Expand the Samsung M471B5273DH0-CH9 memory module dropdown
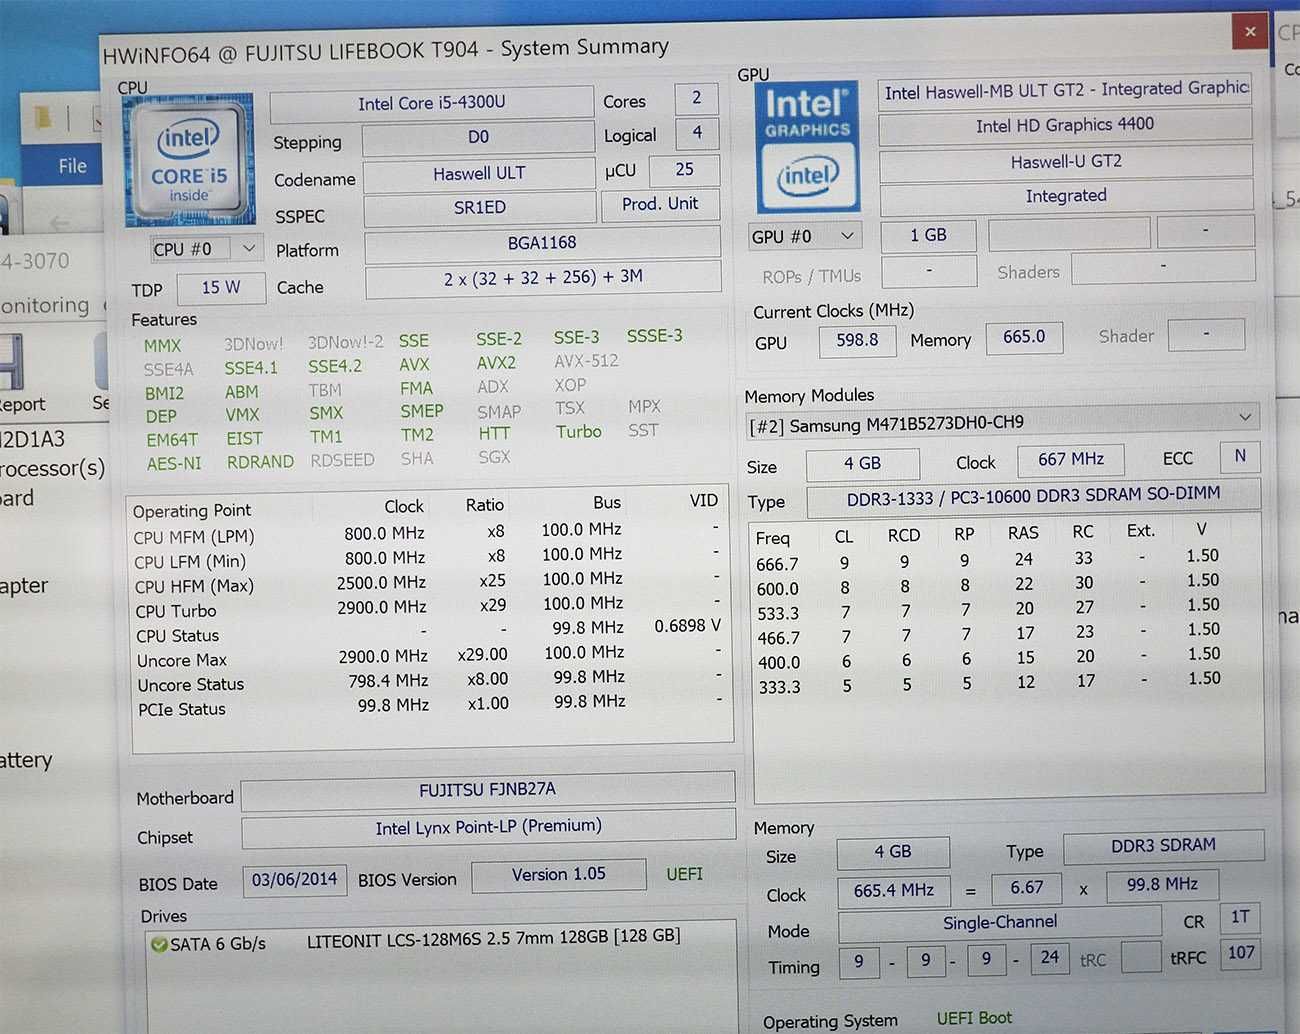 [x=1003, y=423]
